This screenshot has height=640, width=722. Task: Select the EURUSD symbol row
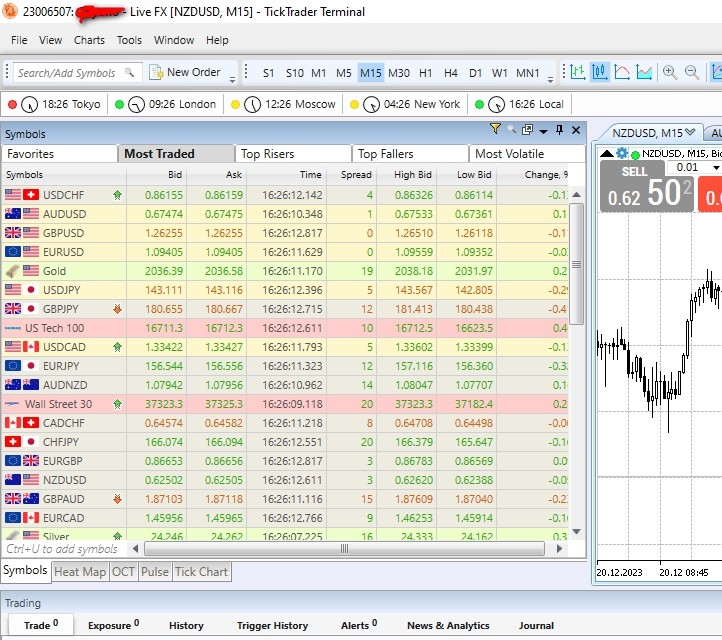tap(285, 252)
